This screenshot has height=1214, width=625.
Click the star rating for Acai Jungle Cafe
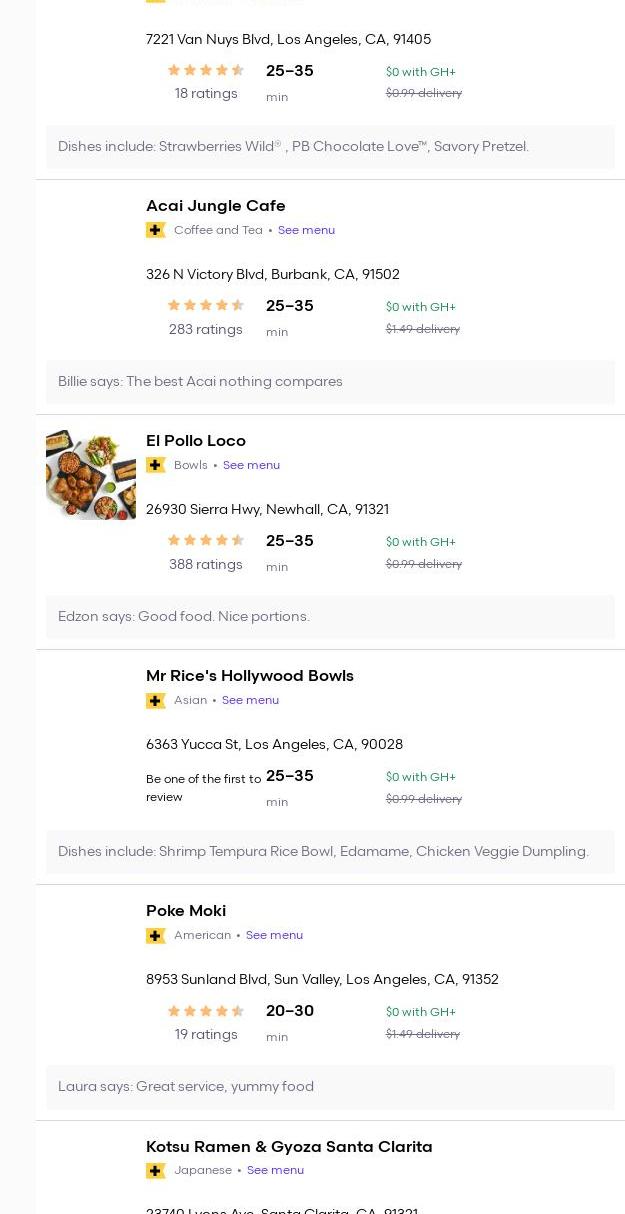(205, 306)
